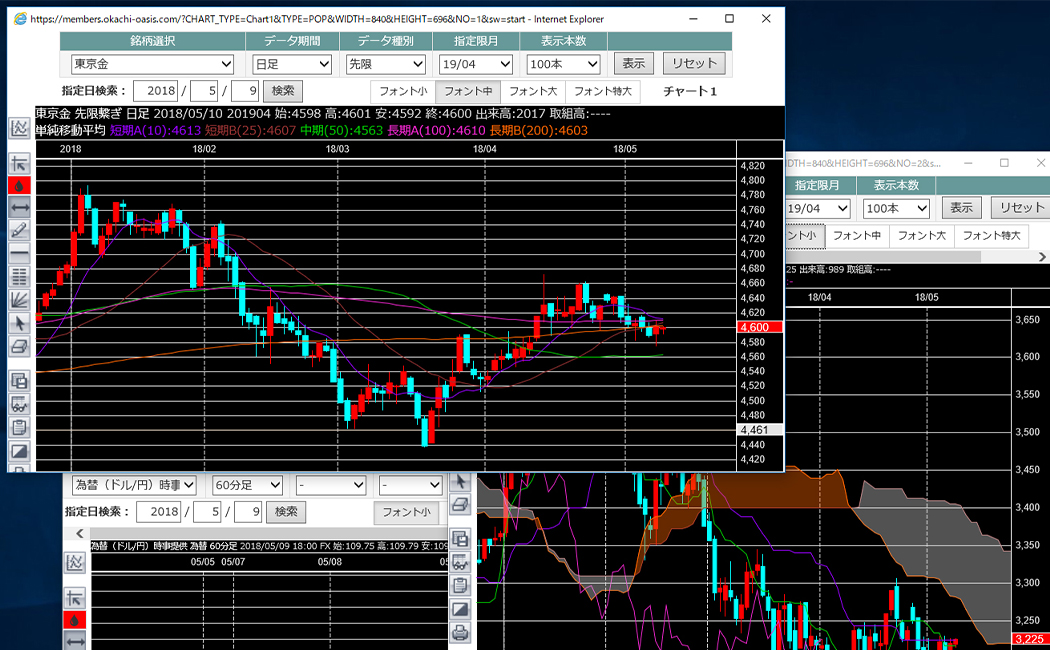
Task: Open chart settings icon above Tokyo Gold chart toolbar
Action: point(19,128)
